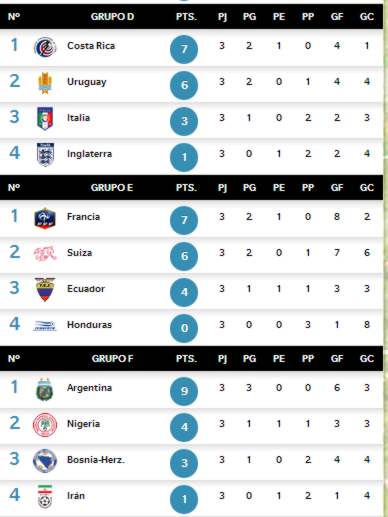Click the PTS. column header in Grupo E
The height and width of the screenshot is (517, 388).
(x=186, y=188)
